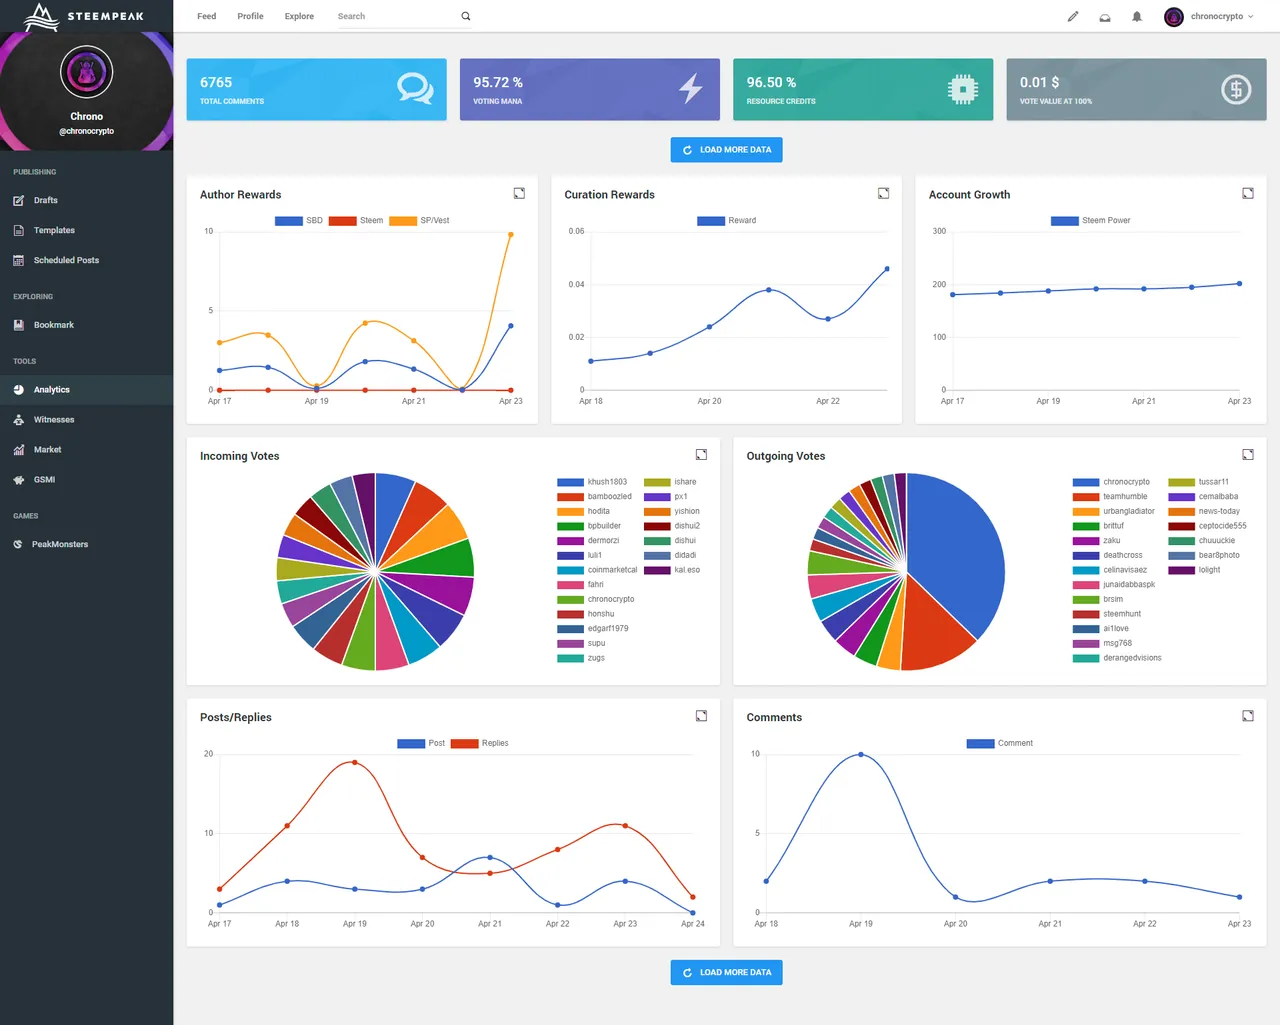Click the Scheduled Posts calendar icon
The image size is (1280, 1025).
(18, 260)
